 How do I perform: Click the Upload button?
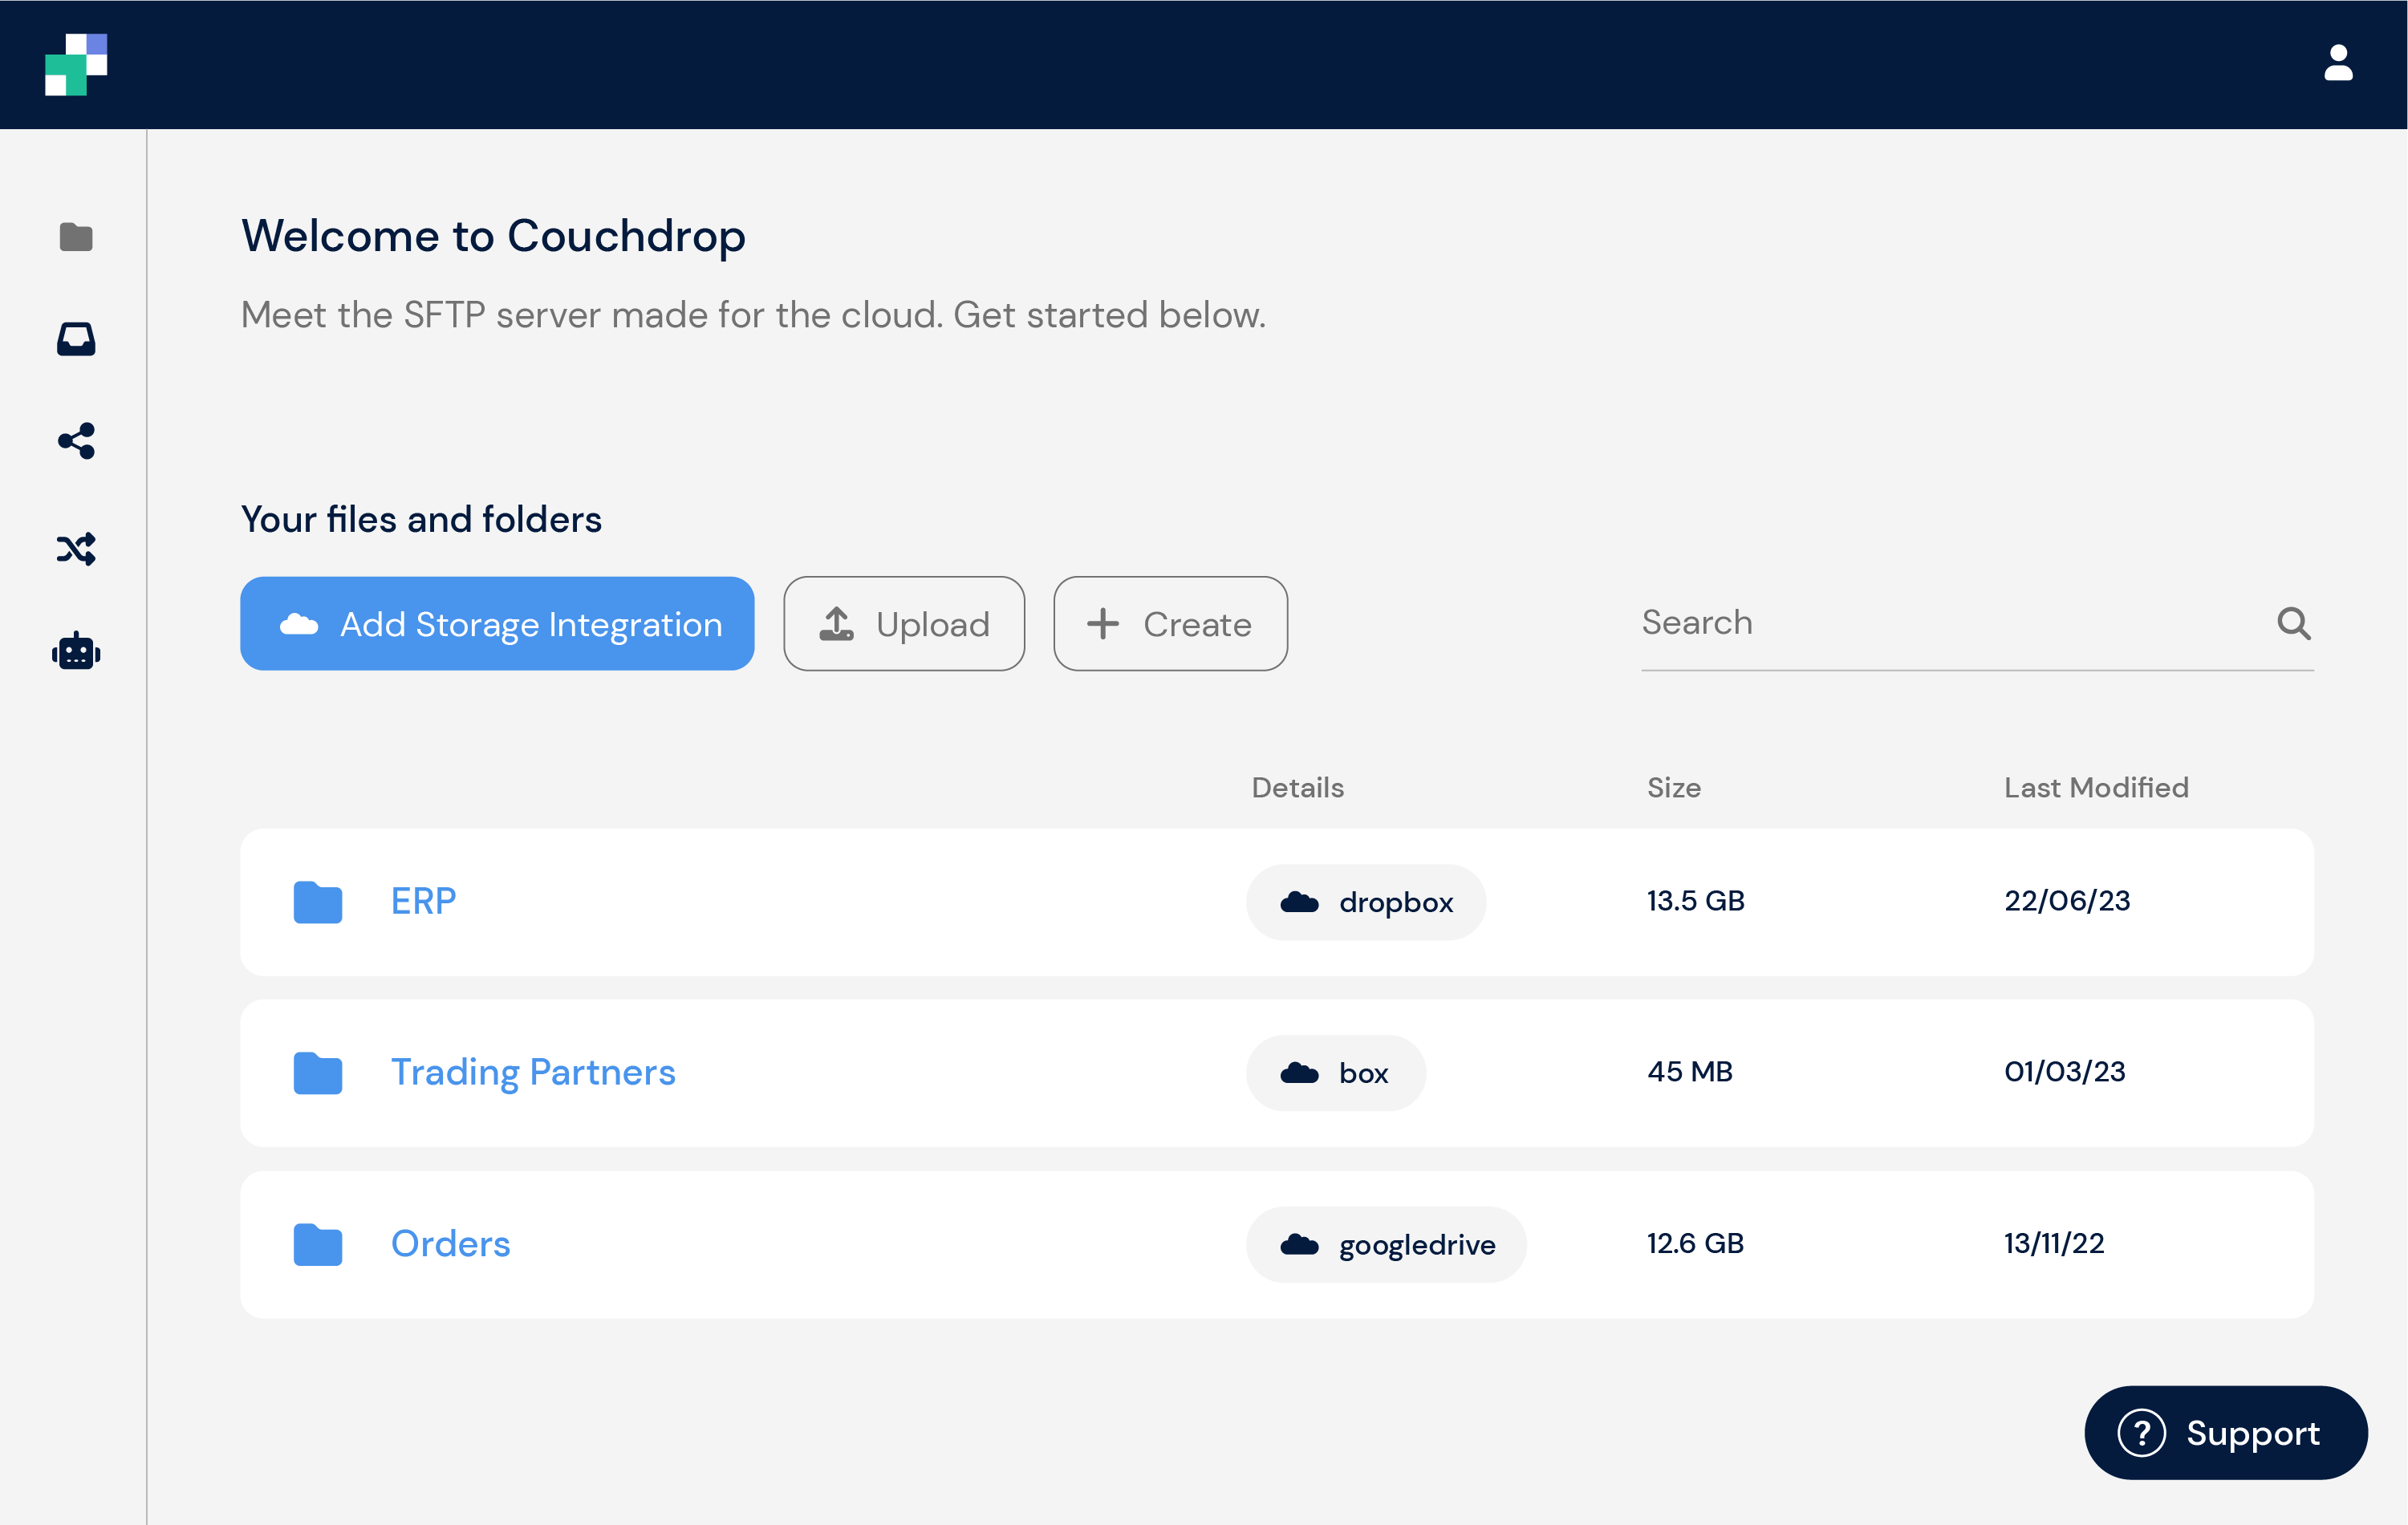point(906,623)
